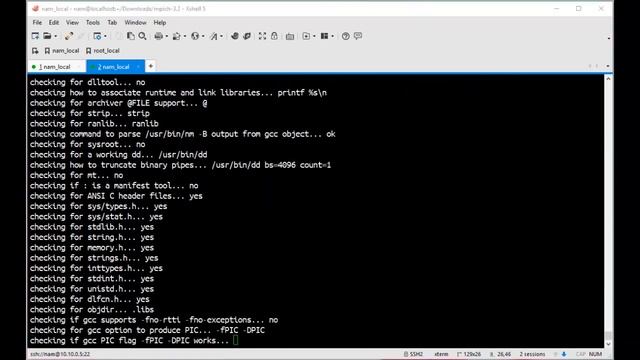This screenshot has height=360, width=640.
Task: Click the terminal cursor after 'PIC flag -fPIC -DPIC works...'
Action: [x=236, y=340]
